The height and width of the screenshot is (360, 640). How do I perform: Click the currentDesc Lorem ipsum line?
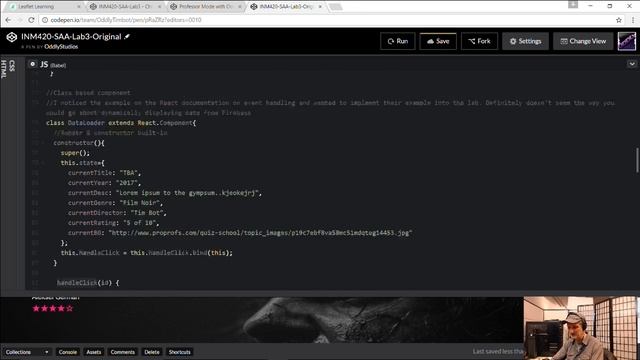click(x=165, y=193)
